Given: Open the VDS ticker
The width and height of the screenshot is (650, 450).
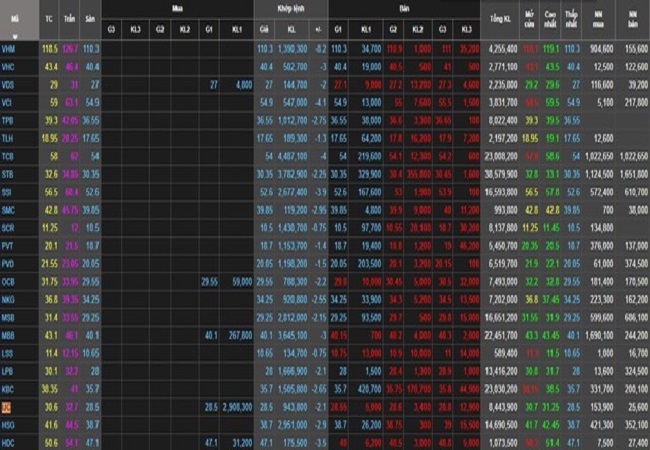Looking at the screenshot, I should pos(7,85).
